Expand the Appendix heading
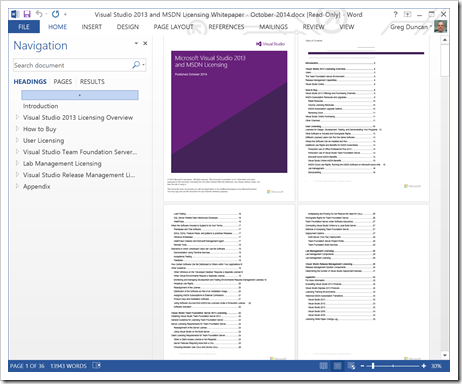The image size is (462, 384). pyautogui.click(x=17, y=186)
